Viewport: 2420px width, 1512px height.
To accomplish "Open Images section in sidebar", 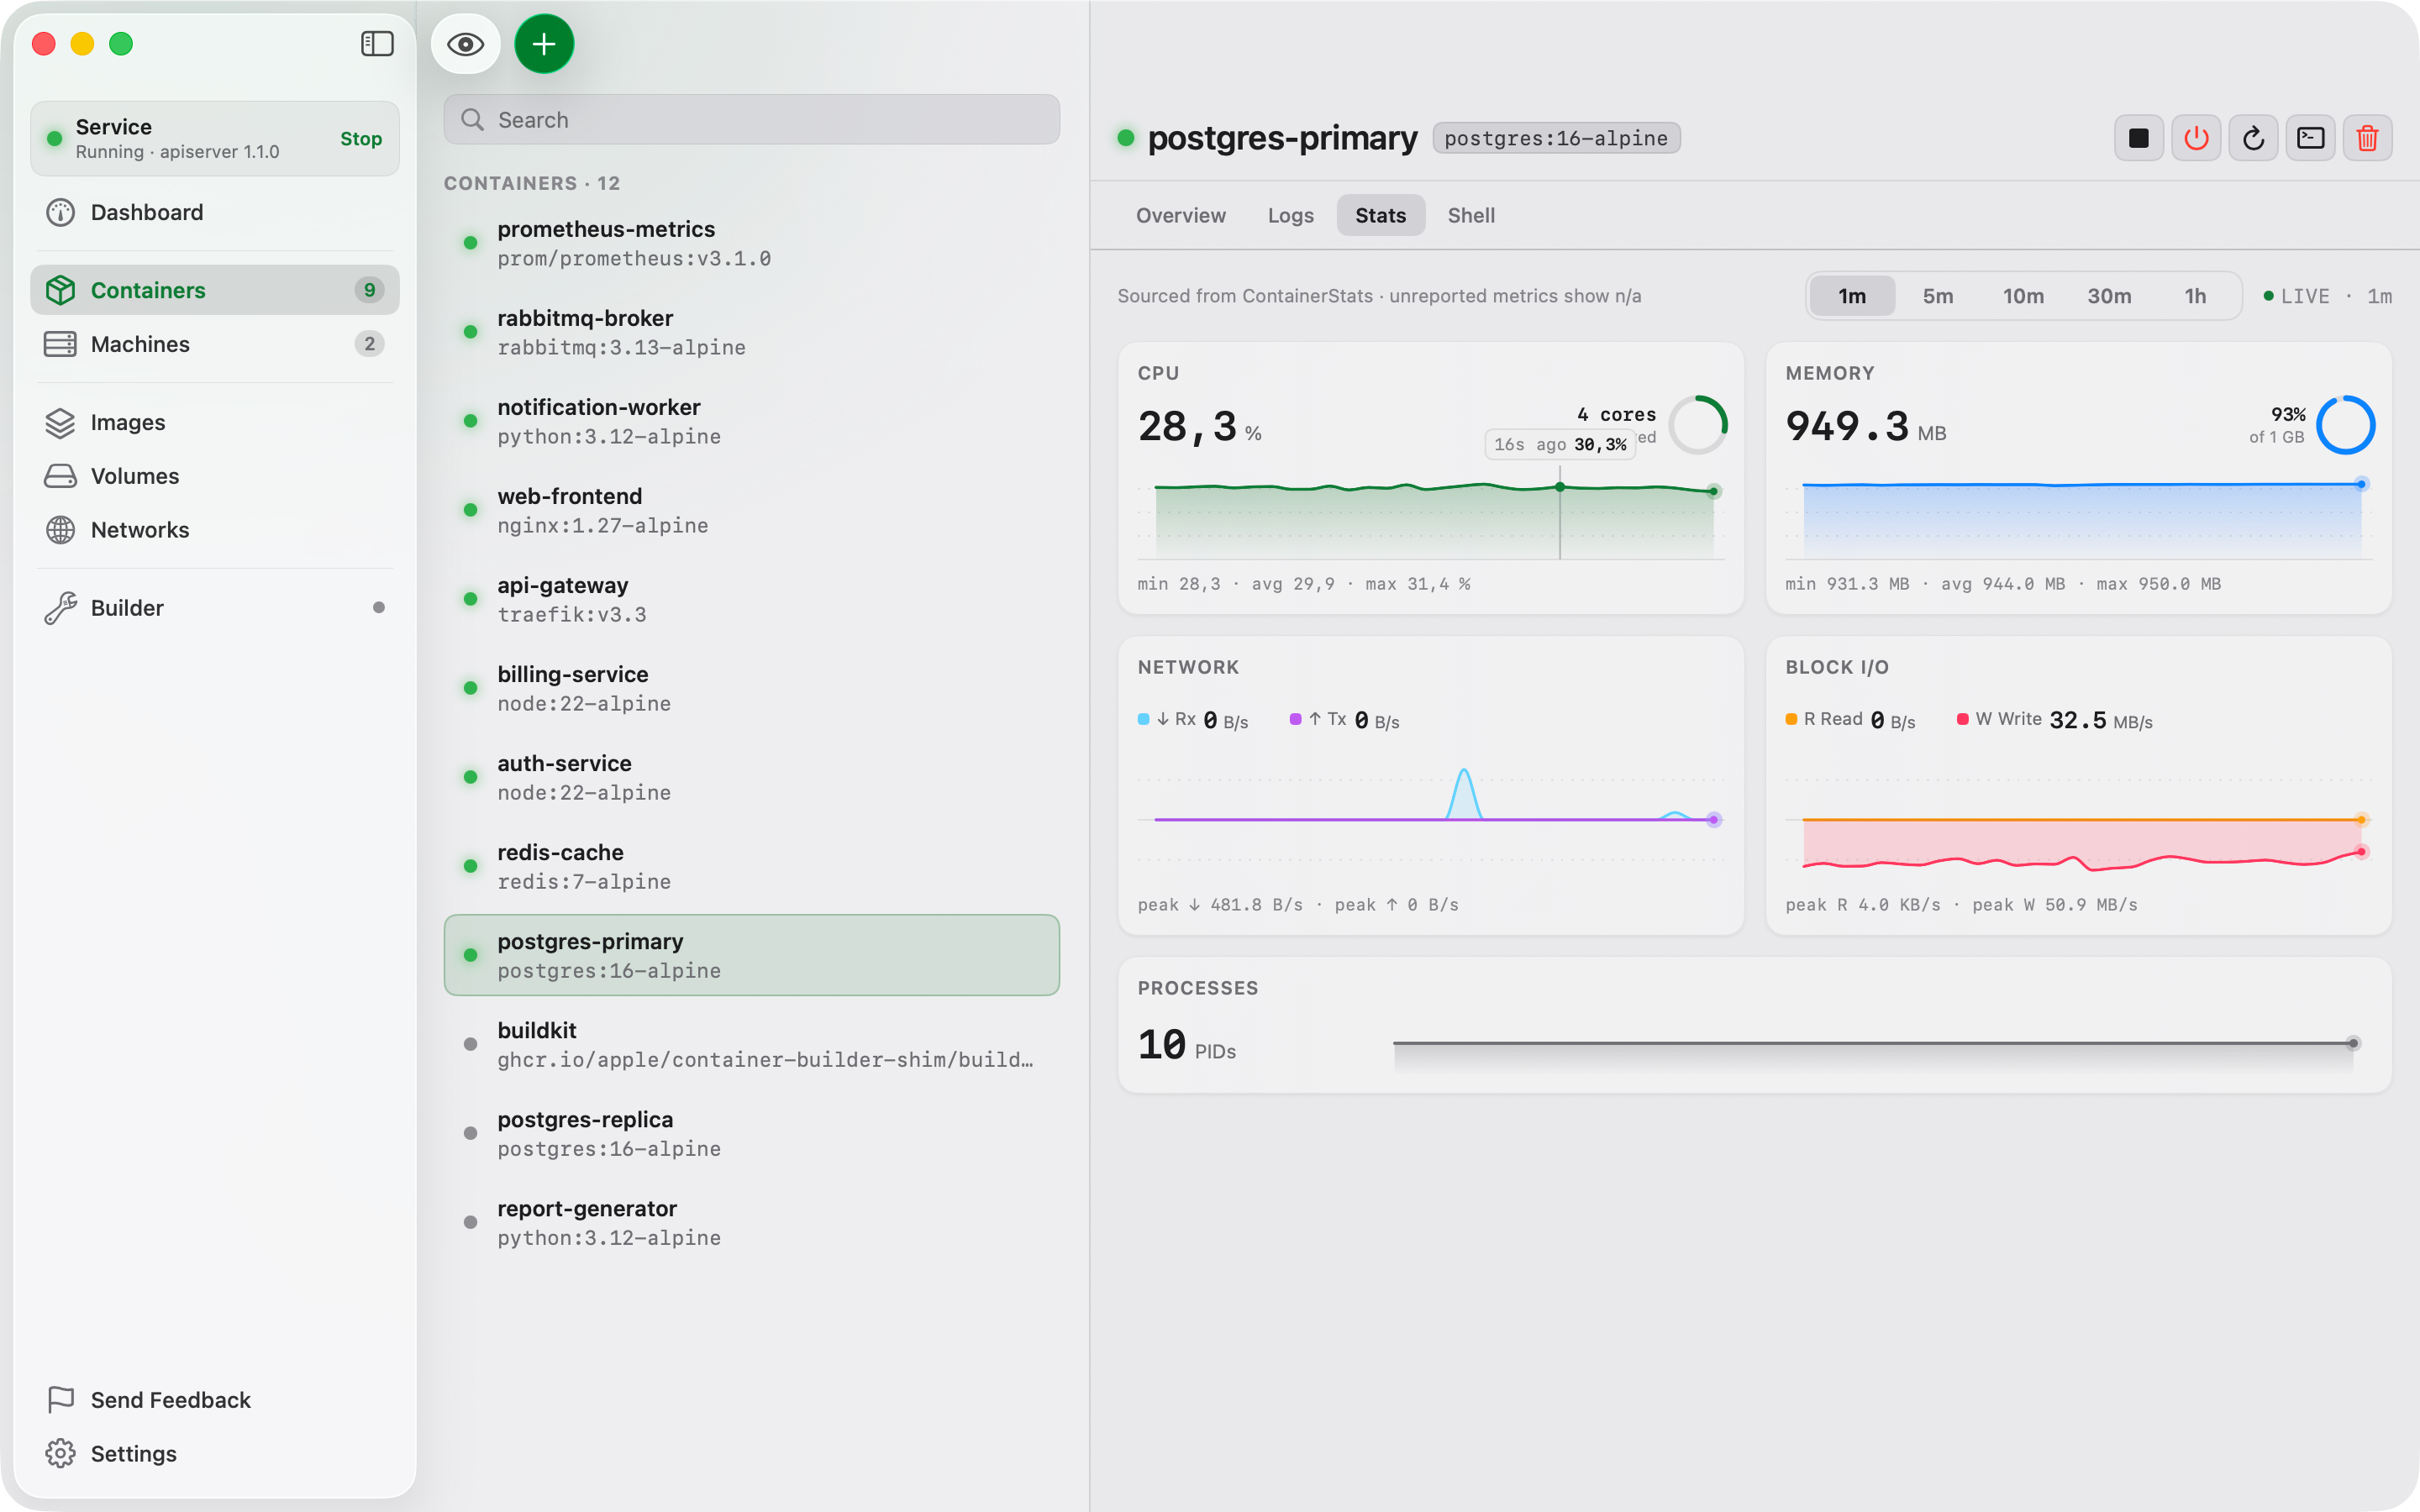I will click(215, 422).
